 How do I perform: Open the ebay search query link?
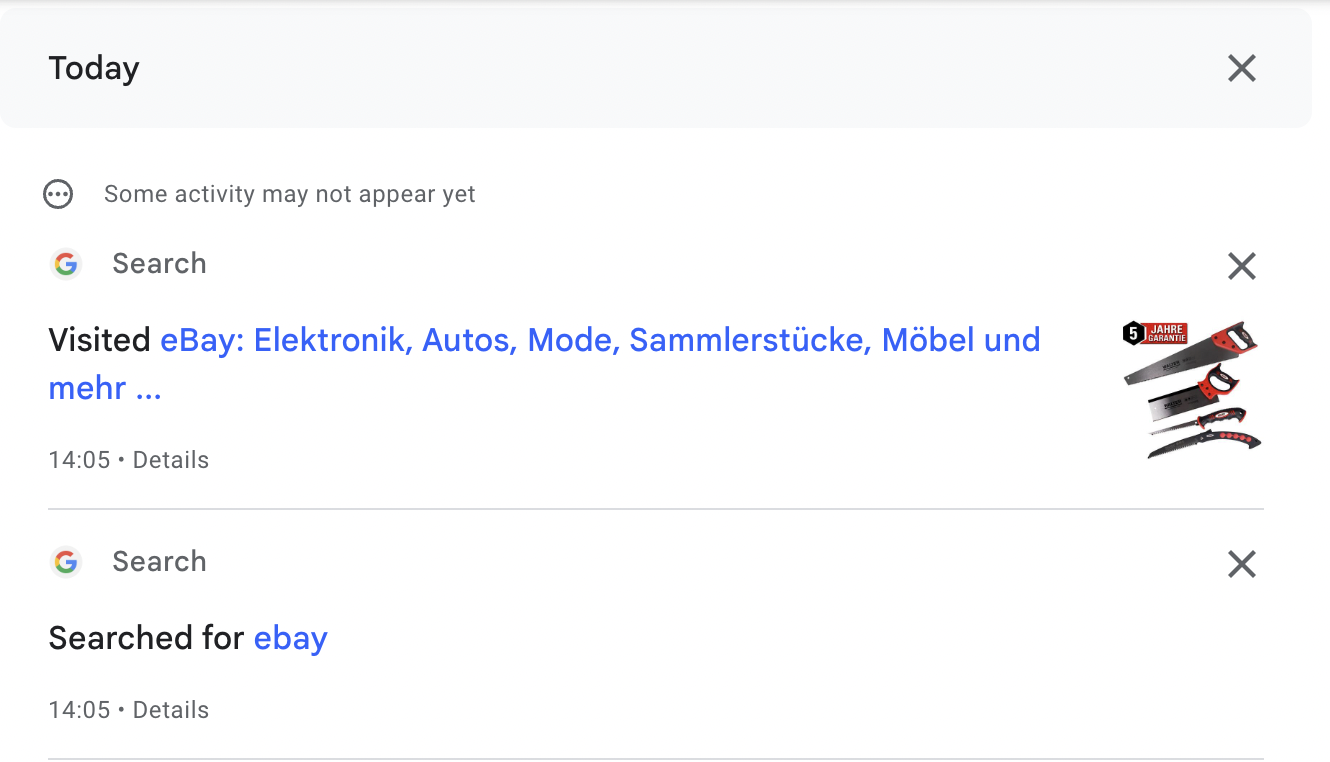[x=290, y=638]
